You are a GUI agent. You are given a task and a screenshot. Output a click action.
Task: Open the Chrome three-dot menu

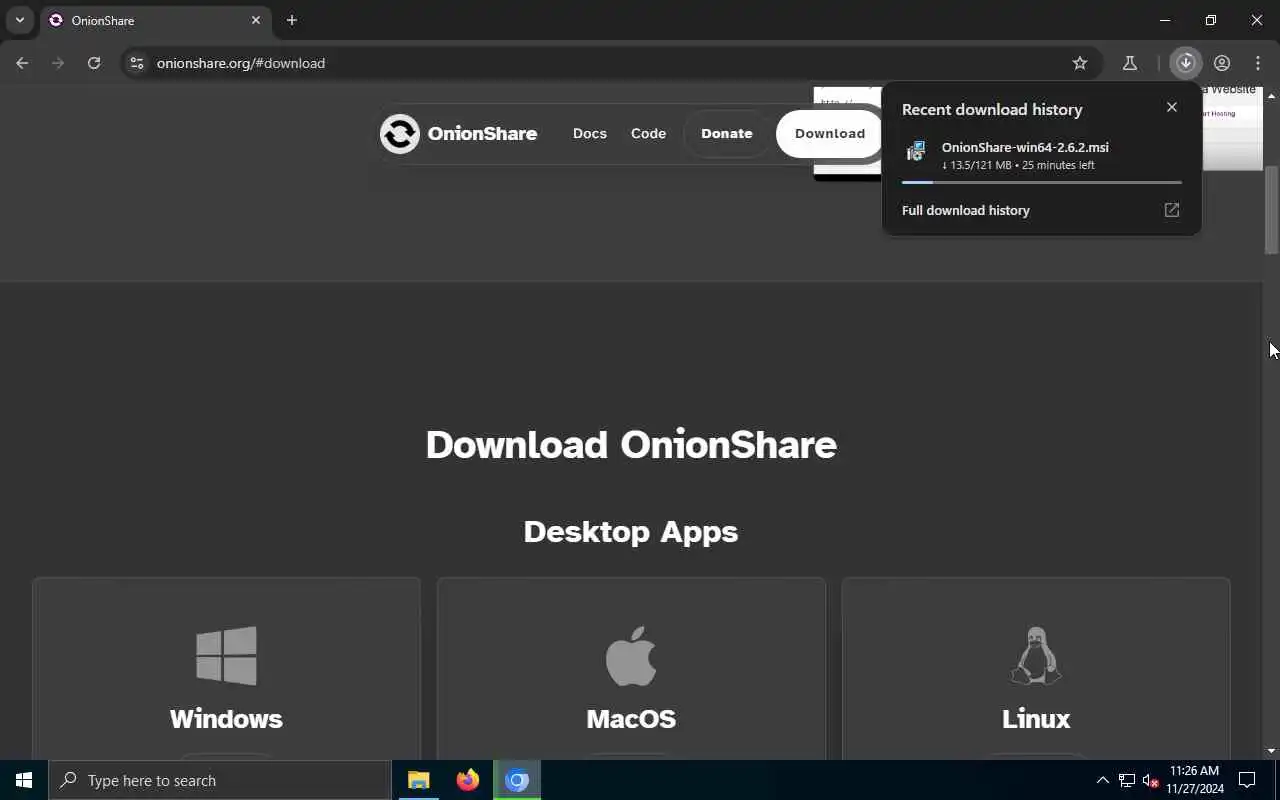pos(1258,63)
